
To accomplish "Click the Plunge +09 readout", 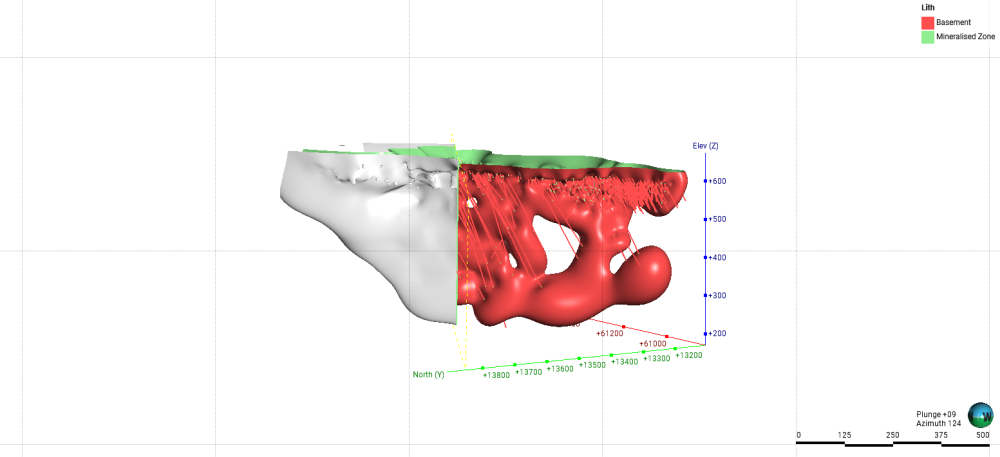I will (x=938, y=414).
